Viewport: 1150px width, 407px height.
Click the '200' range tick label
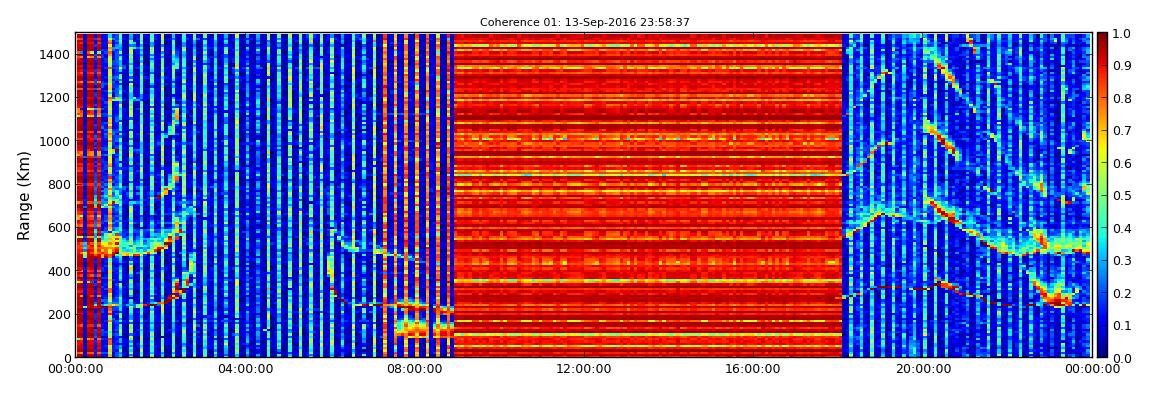(x=59, y=315)
